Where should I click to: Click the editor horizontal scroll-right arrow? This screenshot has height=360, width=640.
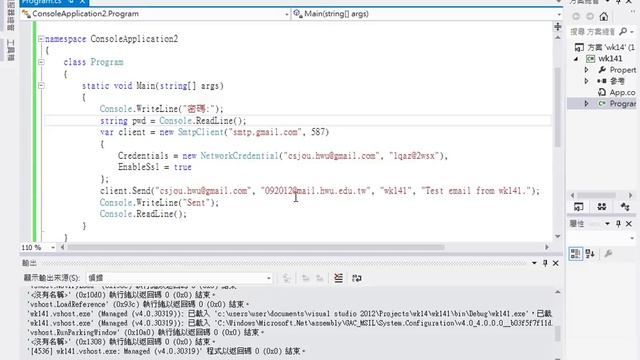(547, 247)
